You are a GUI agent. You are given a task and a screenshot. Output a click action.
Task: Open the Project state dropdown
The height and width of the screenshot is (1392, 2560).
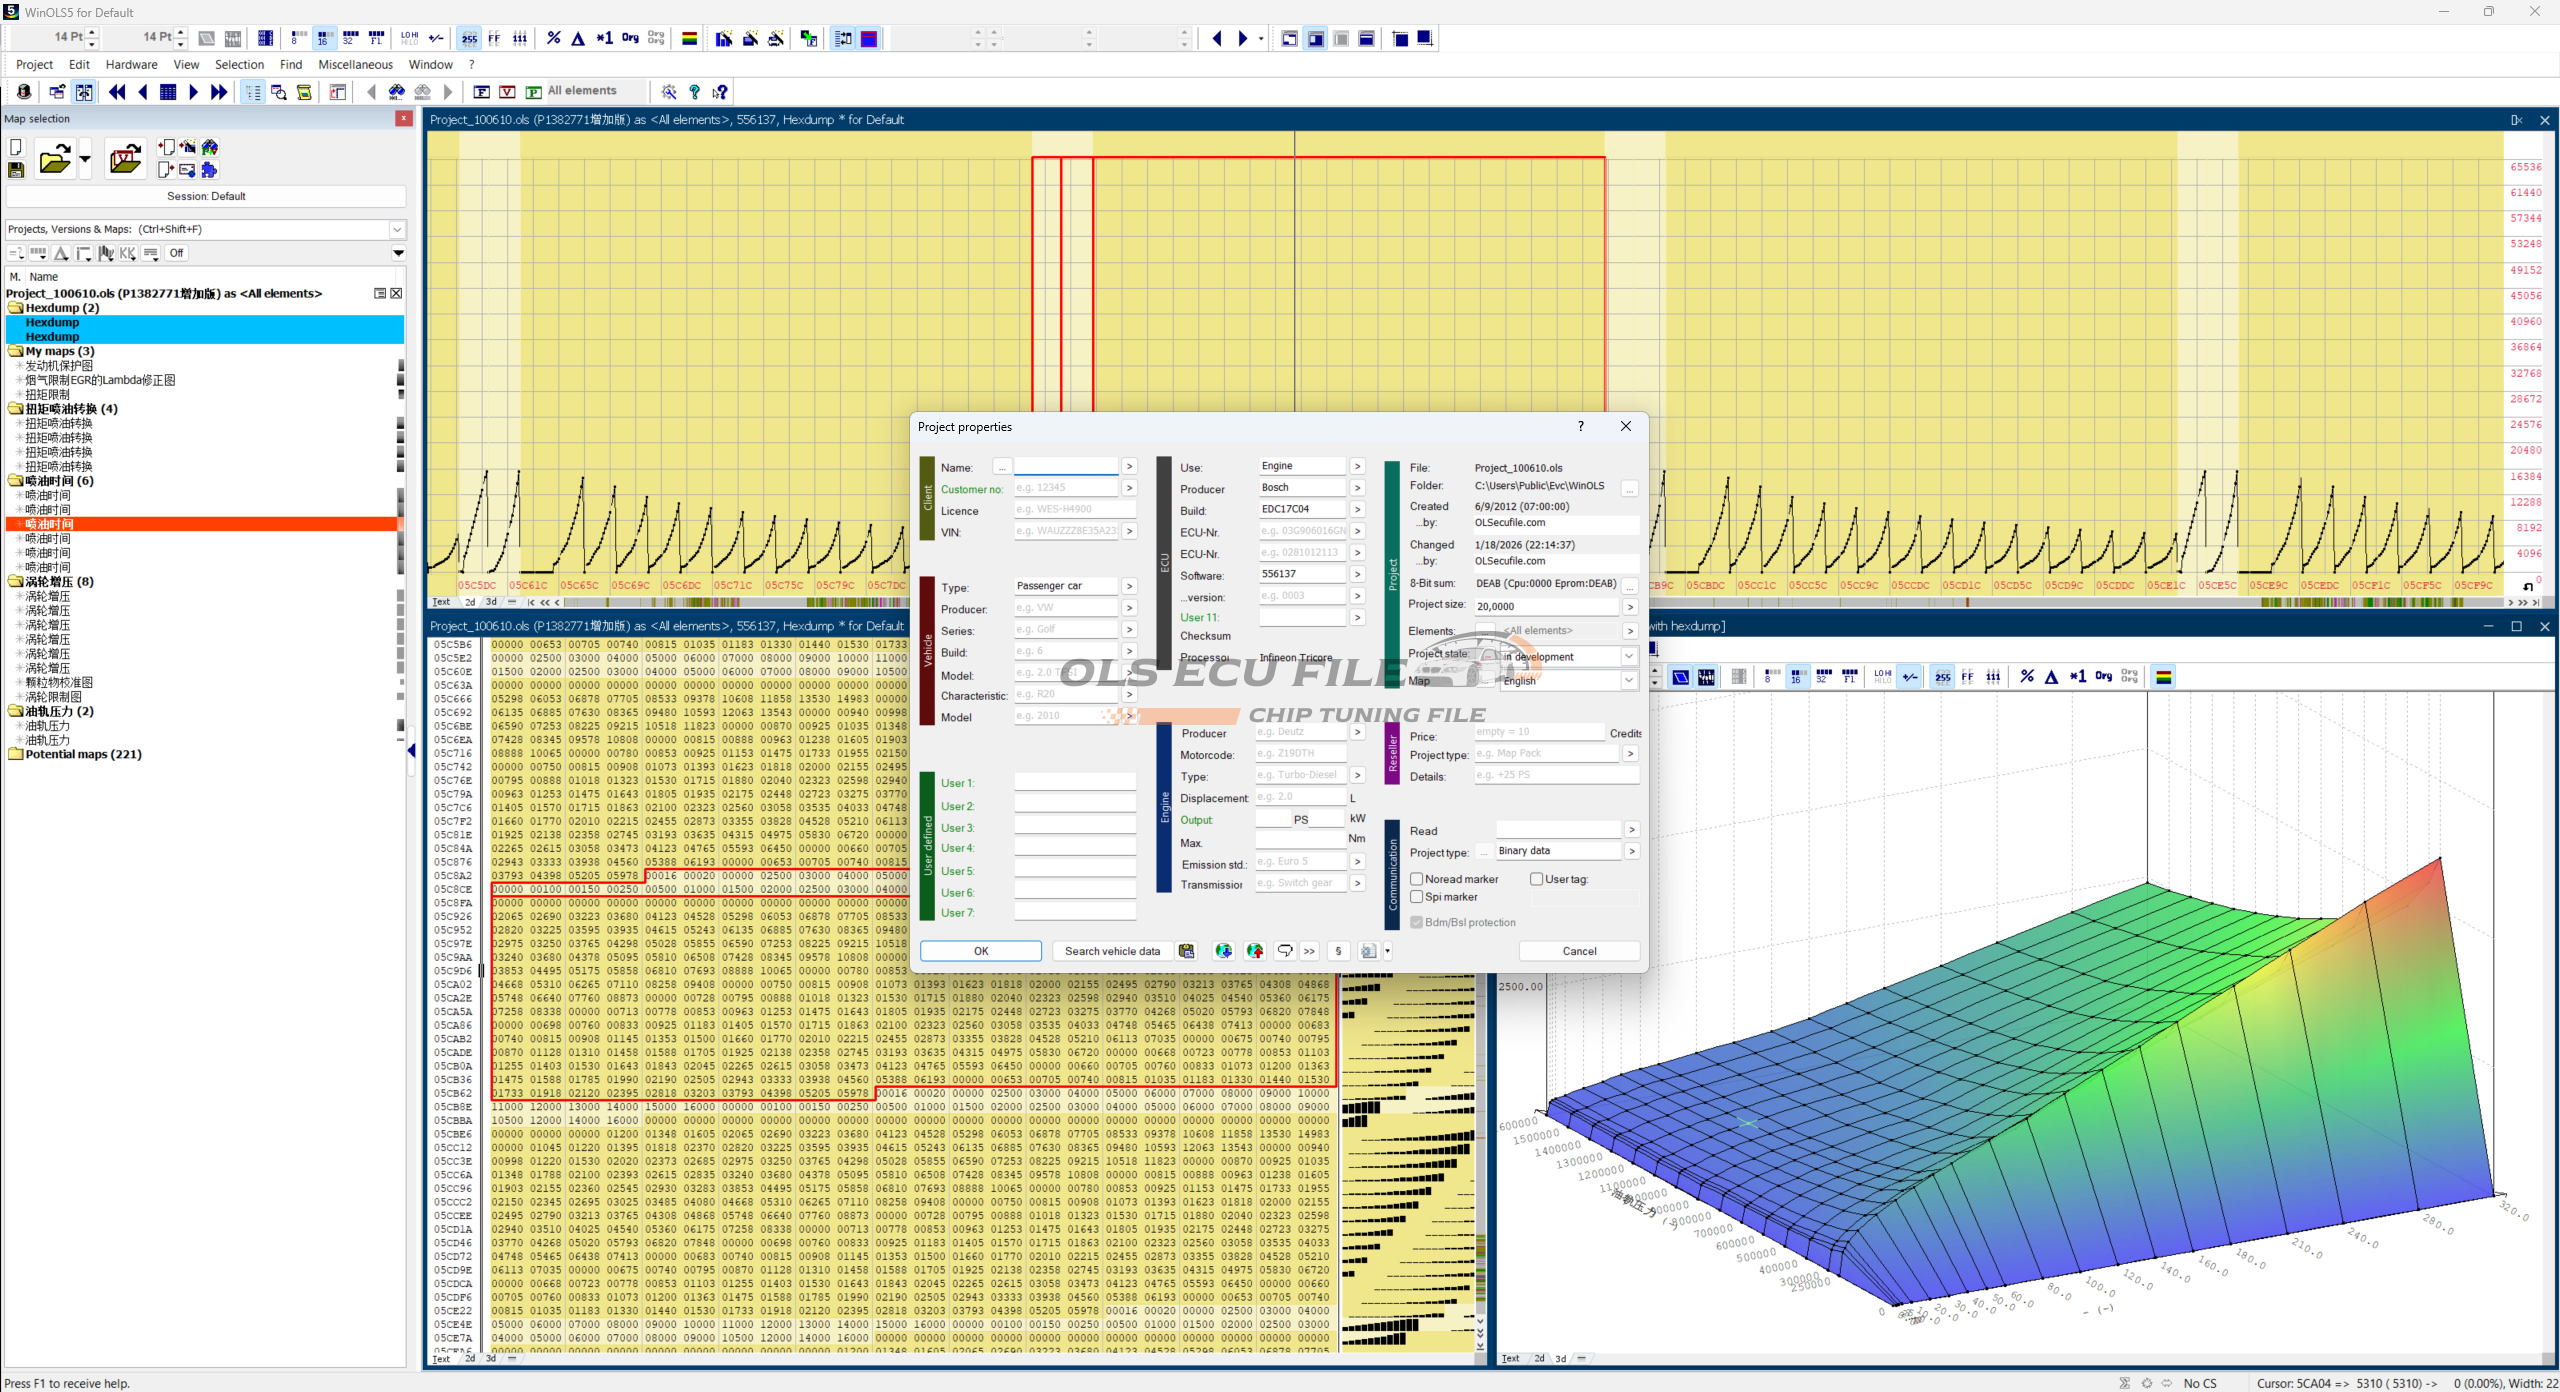[1629, 657]
